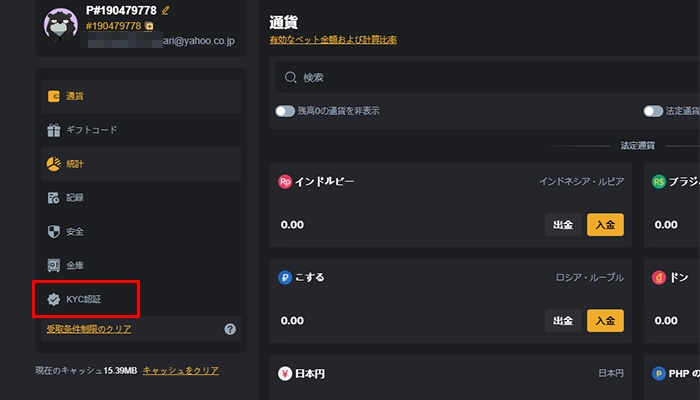Click the 金庫 vault safe icon
This screenshot has width=700, height=400.
[54, 265]
